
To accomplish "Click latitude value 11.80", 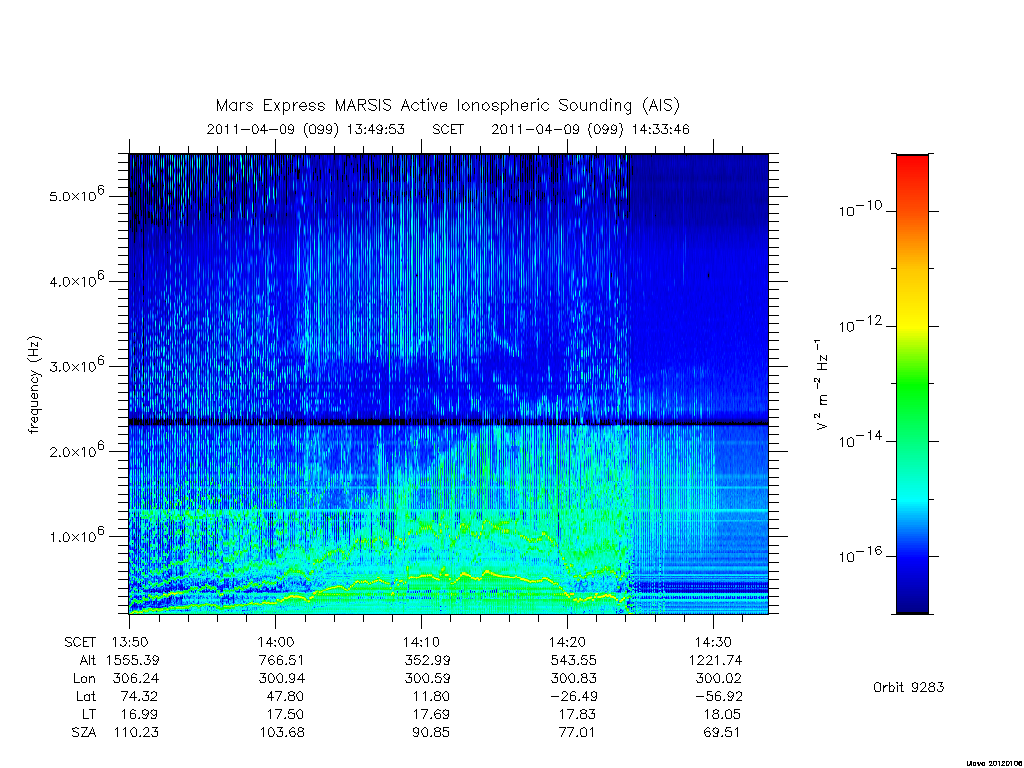I will pyautogui.click(x=431, y=696).
